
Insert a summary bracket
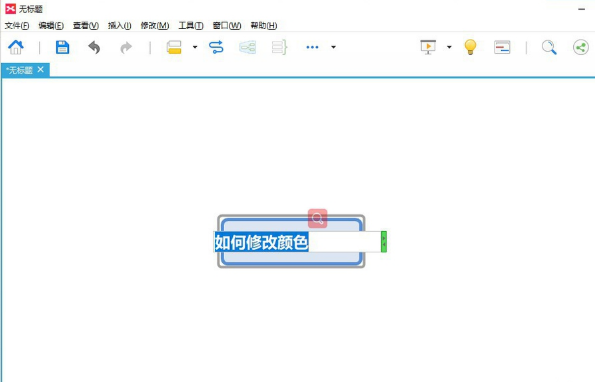[x=279, y=47]
